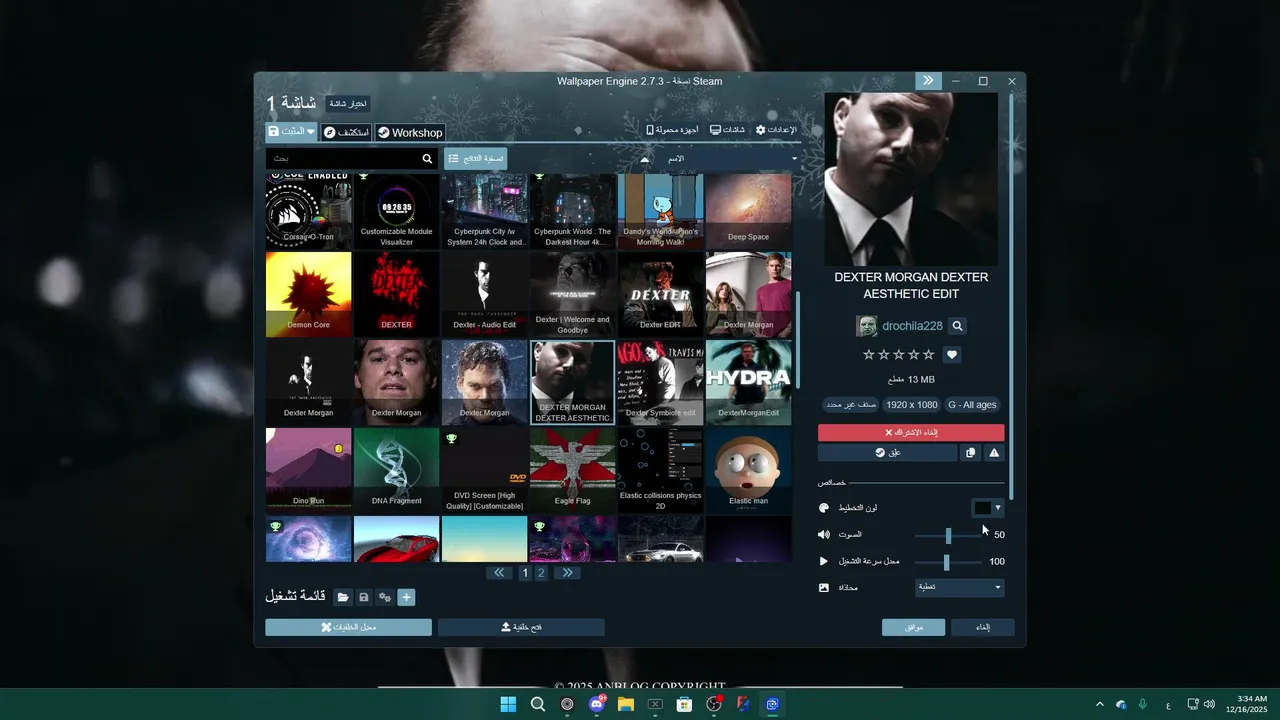1280x720 pixels.
Task: Open mobile devices (أجهزة محمولة) menu
Action: (x=672, y=130)
